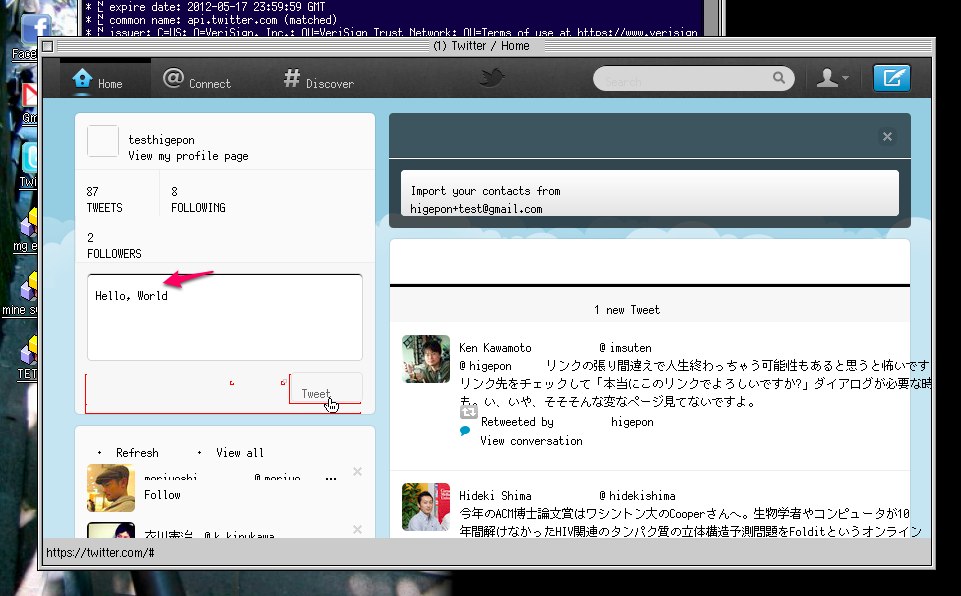Open moriyoshi's avatar thumbnail
This screenshot has height=596, width=961.
(x=111, y=488)
